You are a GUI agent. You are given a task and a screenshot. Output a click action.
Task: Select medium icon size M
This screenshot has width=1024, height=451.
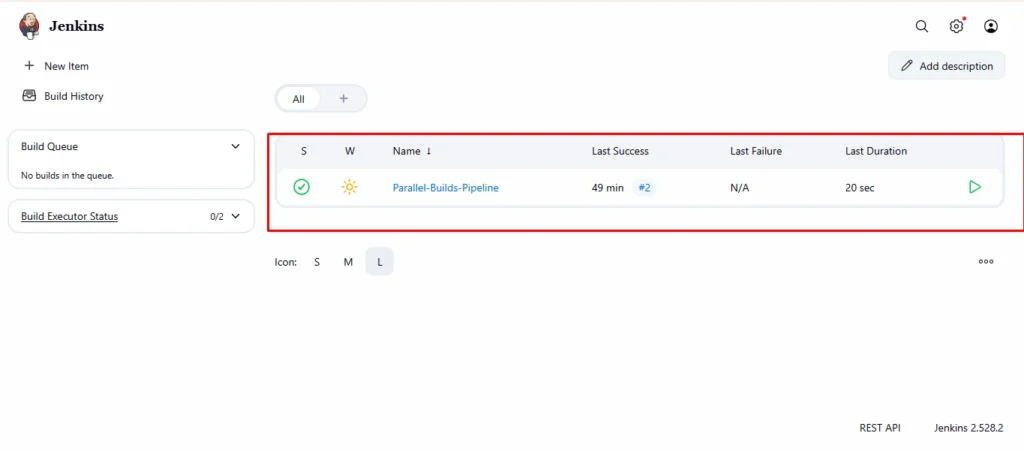pos(348,262)
